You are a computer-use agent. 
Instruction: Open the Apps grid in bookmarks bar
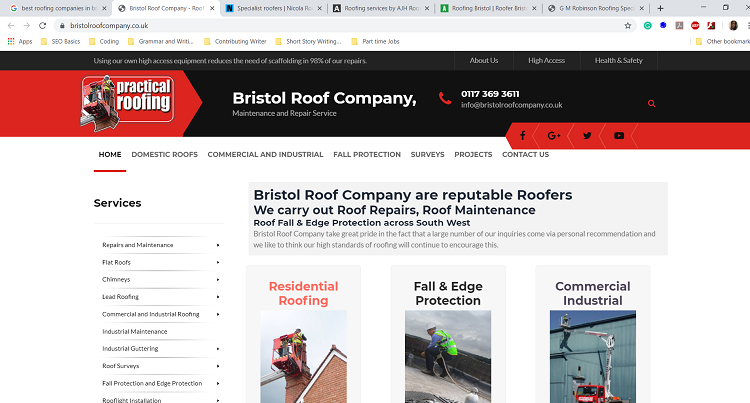[20, 42]
